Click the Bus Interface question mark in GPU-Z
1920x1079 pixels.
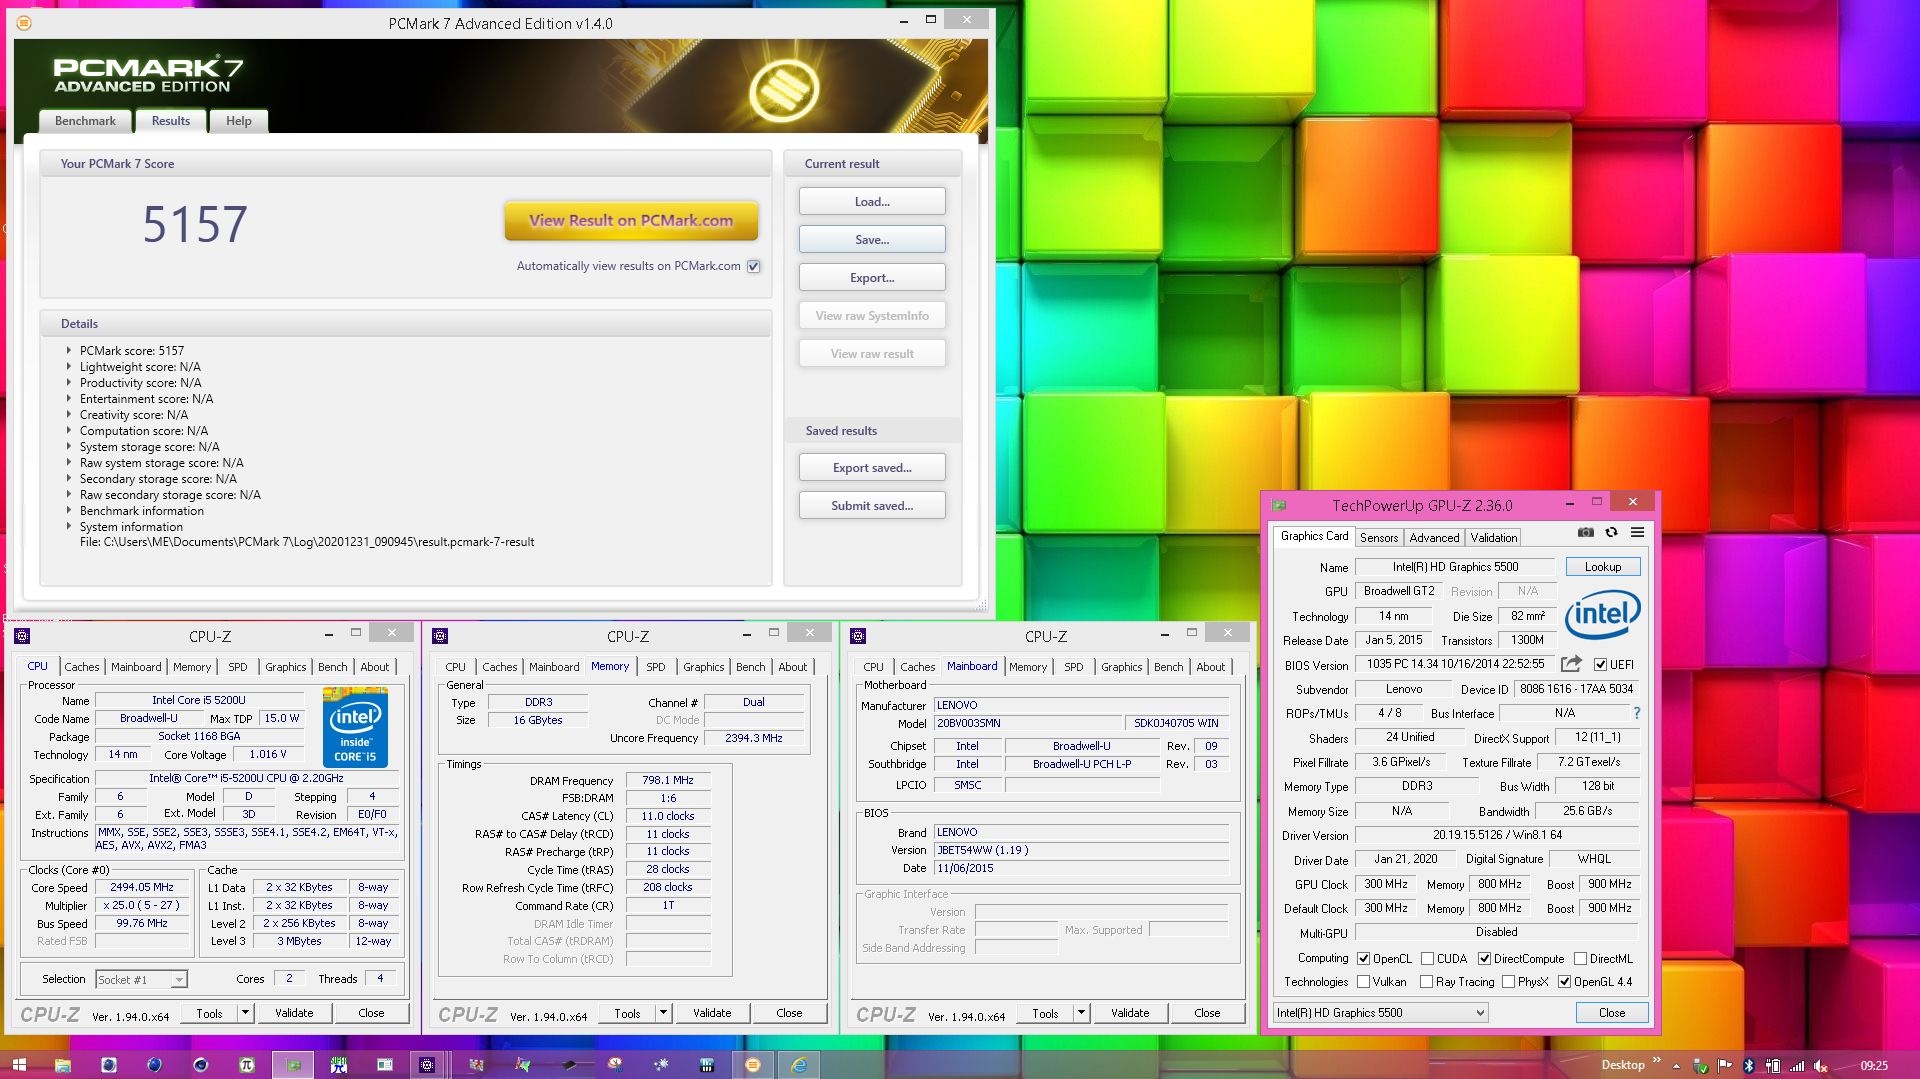tap(1637, 713)
